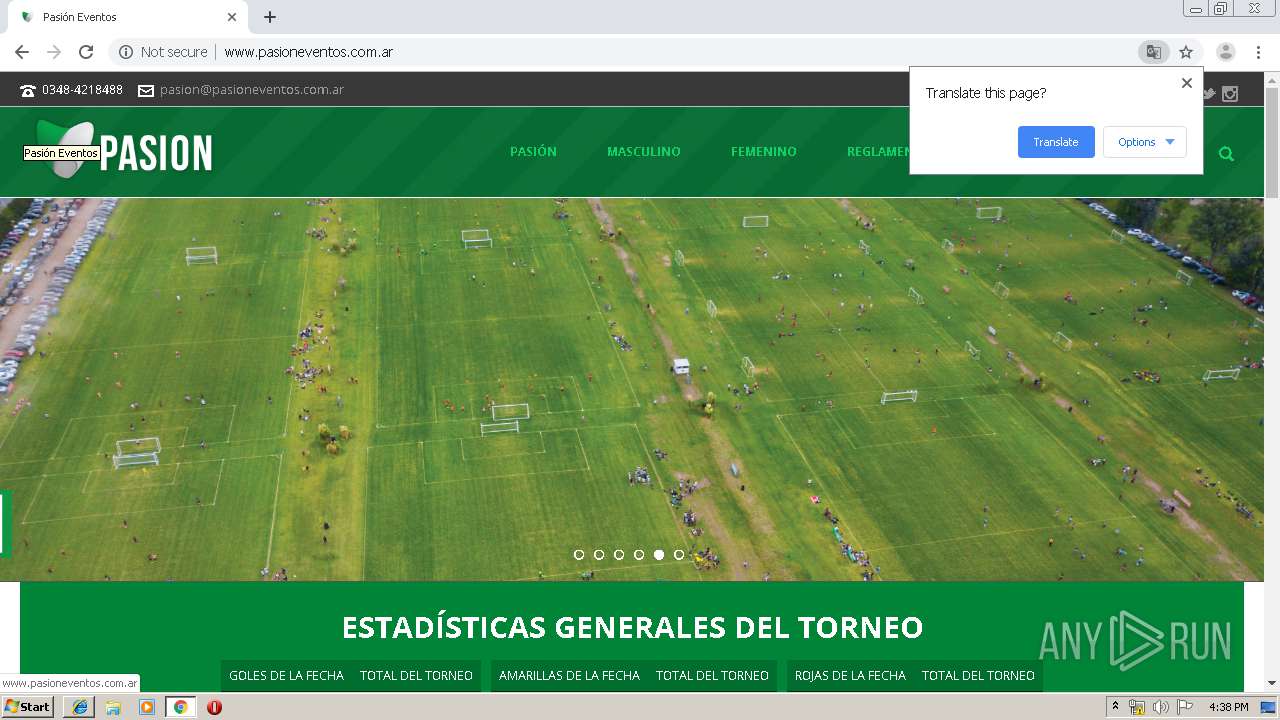This screenshot has height=720, width=1280.
Task: Bookmark this page with the star icon
Action: [1186, 52]
